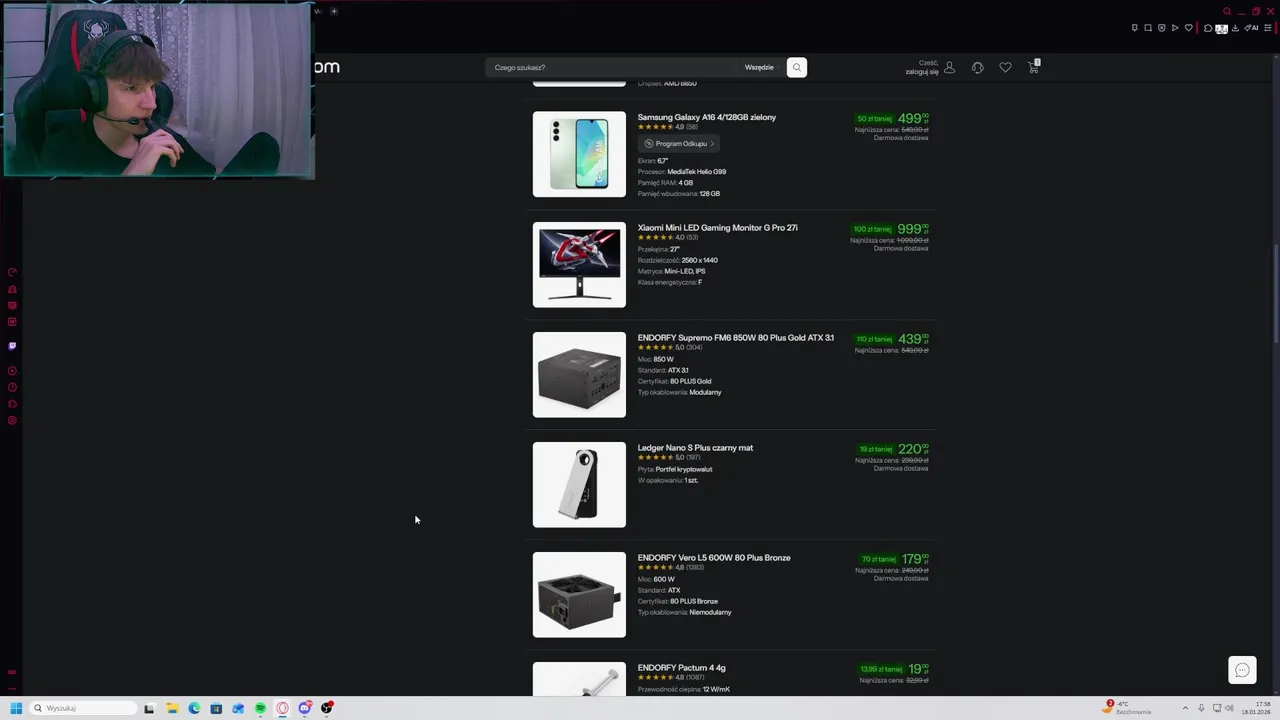This screenshot has width=1280, height=720.
Task: Click the pin icon in browser toolbar
Action: [x=1135, y=28]
